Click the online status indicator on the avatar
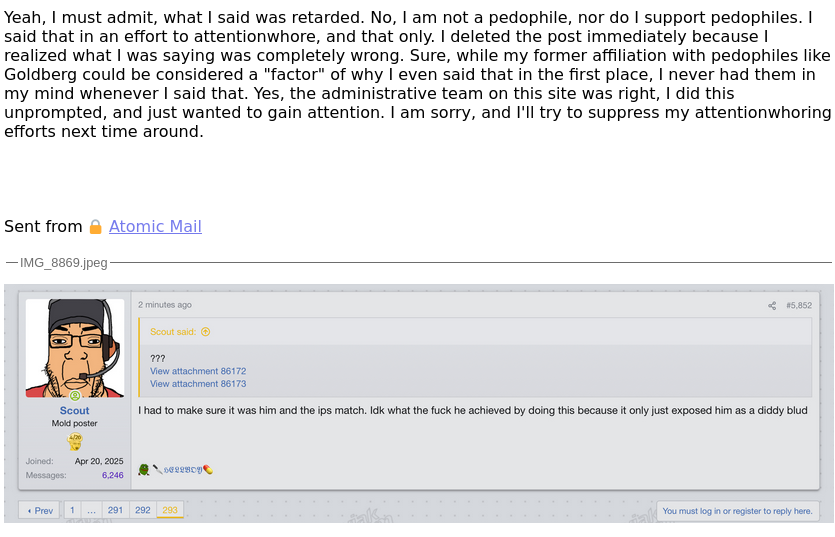This screenshot has width=835, height=537. tap(75, 396)
